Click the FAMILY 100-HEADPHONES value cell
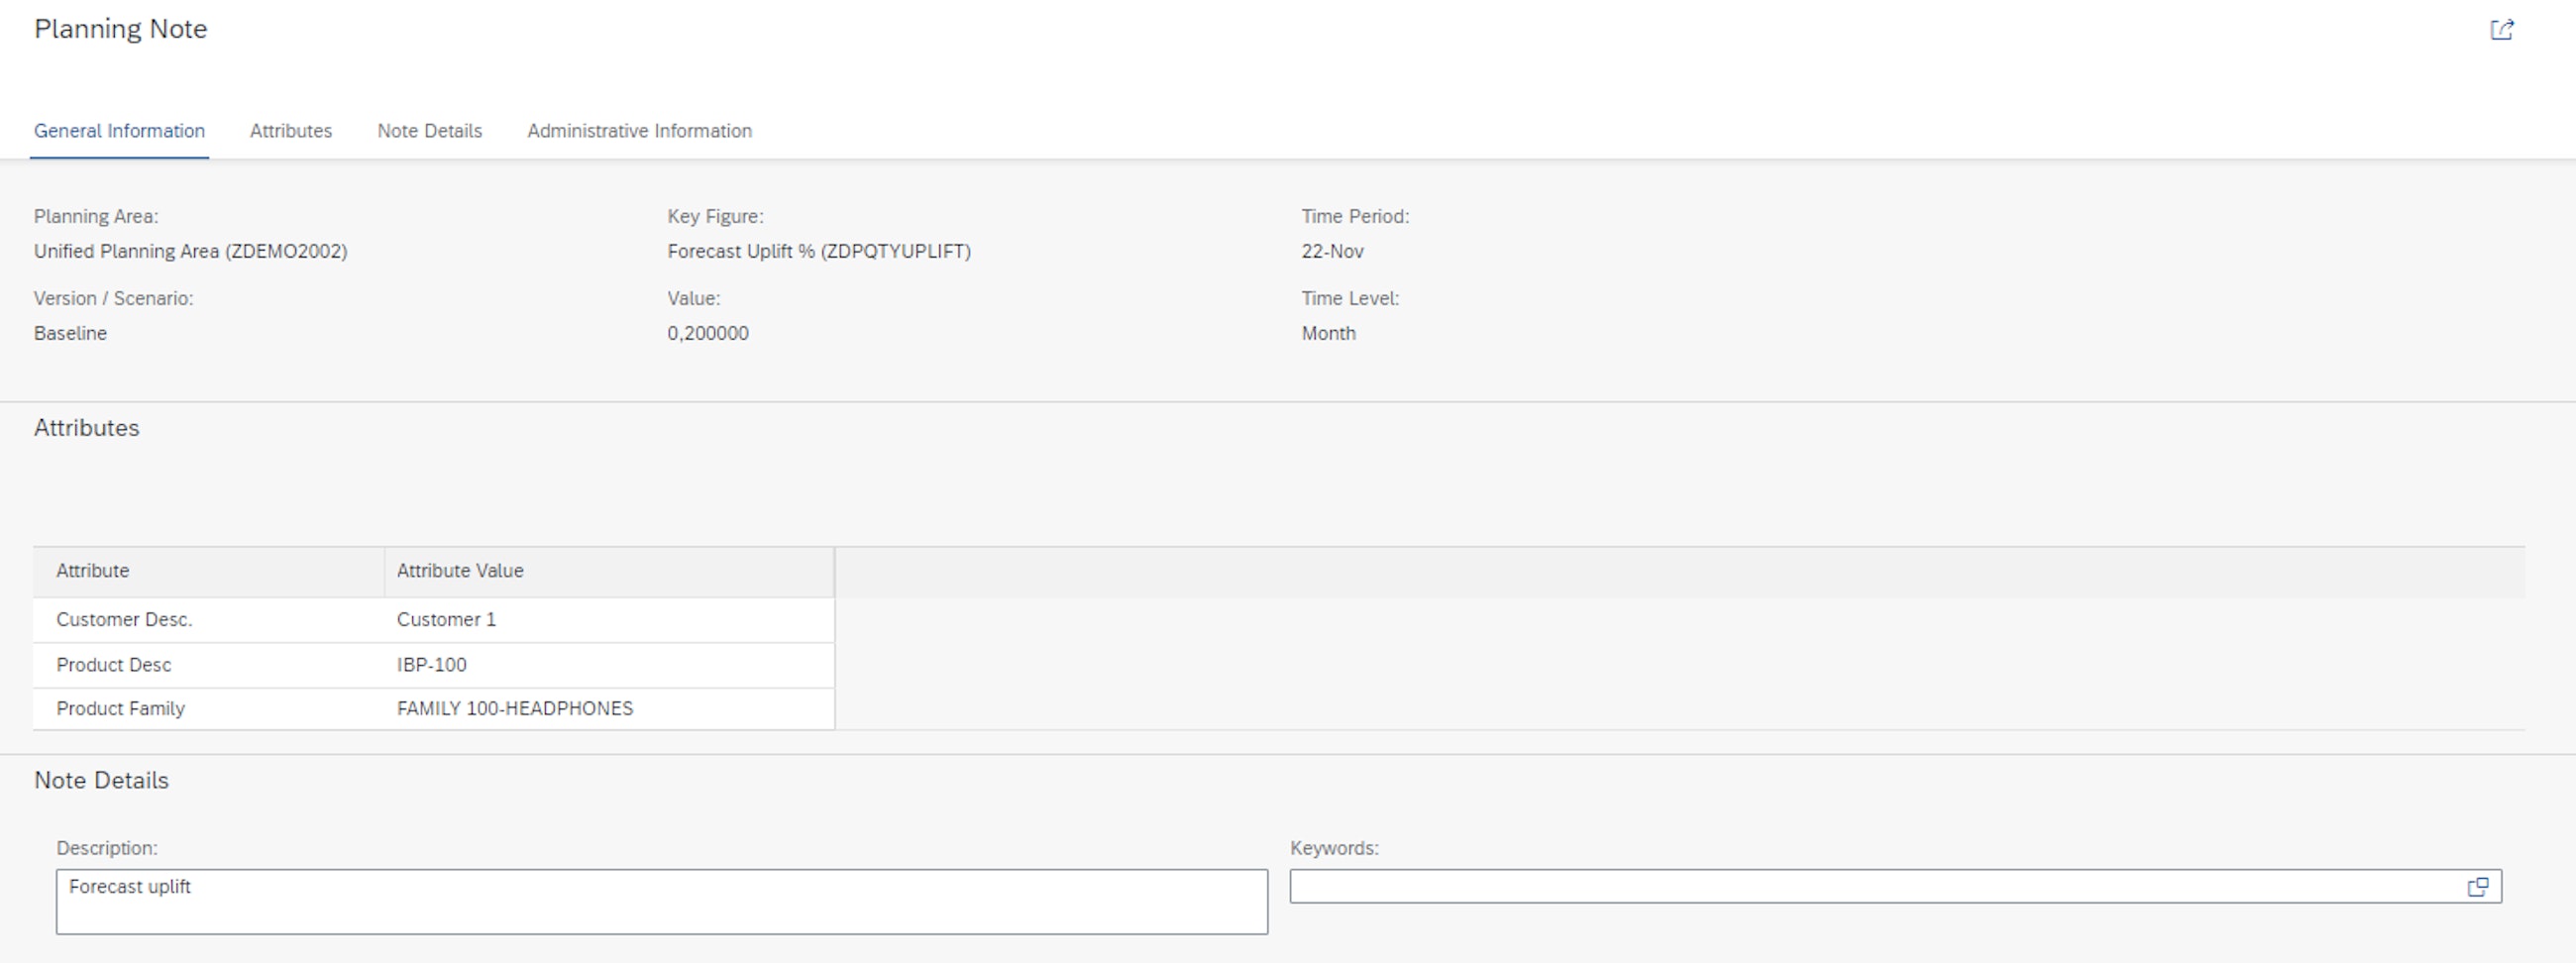Screen dimensions: 2576x963 (x=514, y=709)
